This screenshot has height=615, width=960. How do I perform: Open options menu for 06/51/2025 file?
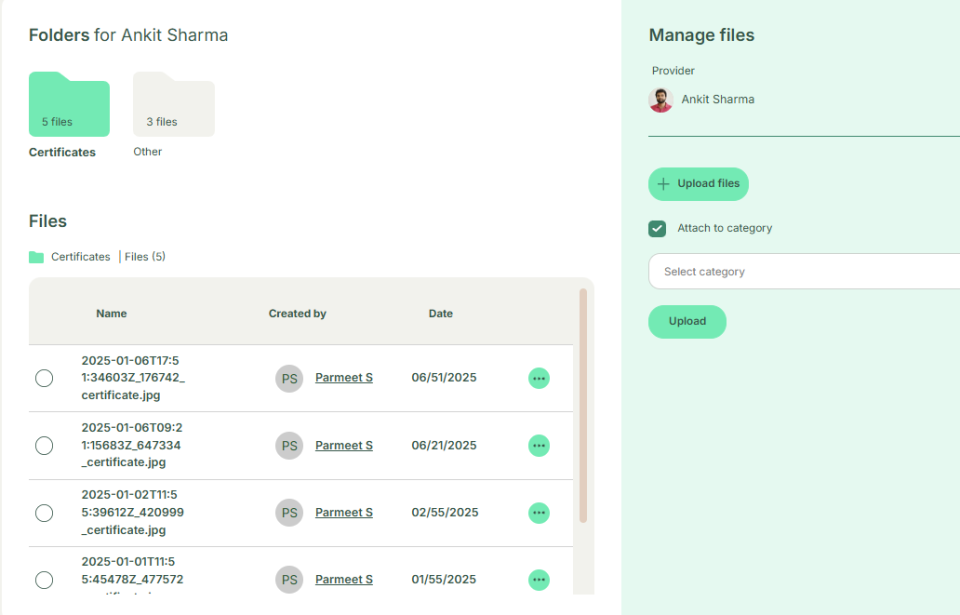coord(538,378)
